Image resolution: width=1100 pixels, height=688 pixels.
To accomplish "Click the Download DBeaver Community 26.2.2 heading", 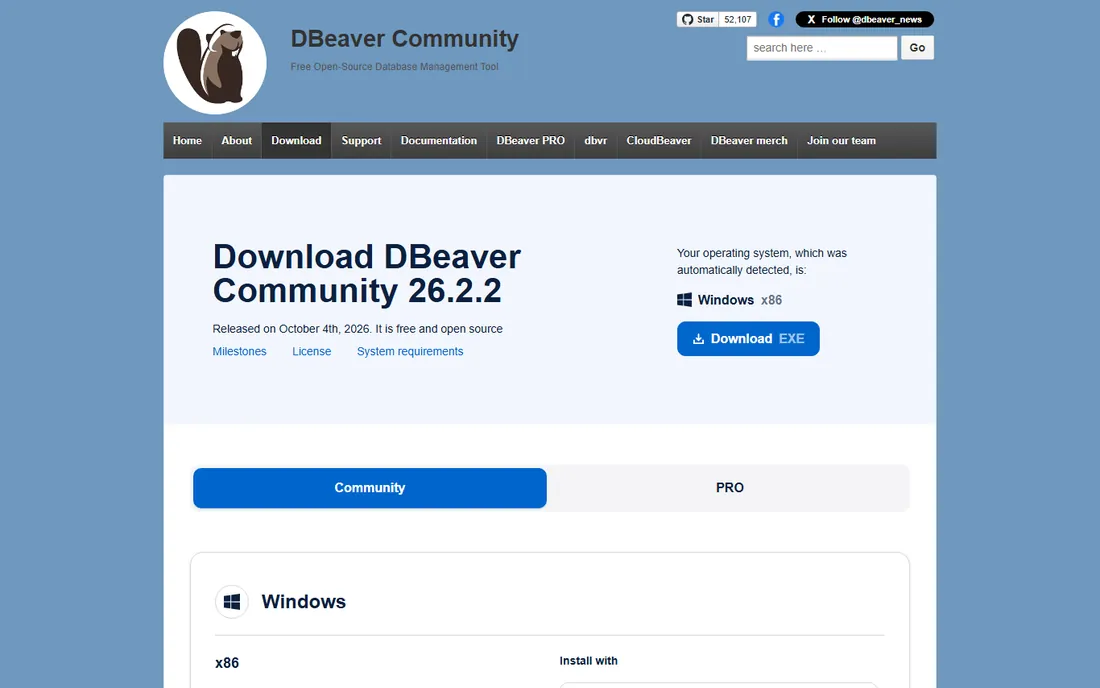I will tap(367, 274).
